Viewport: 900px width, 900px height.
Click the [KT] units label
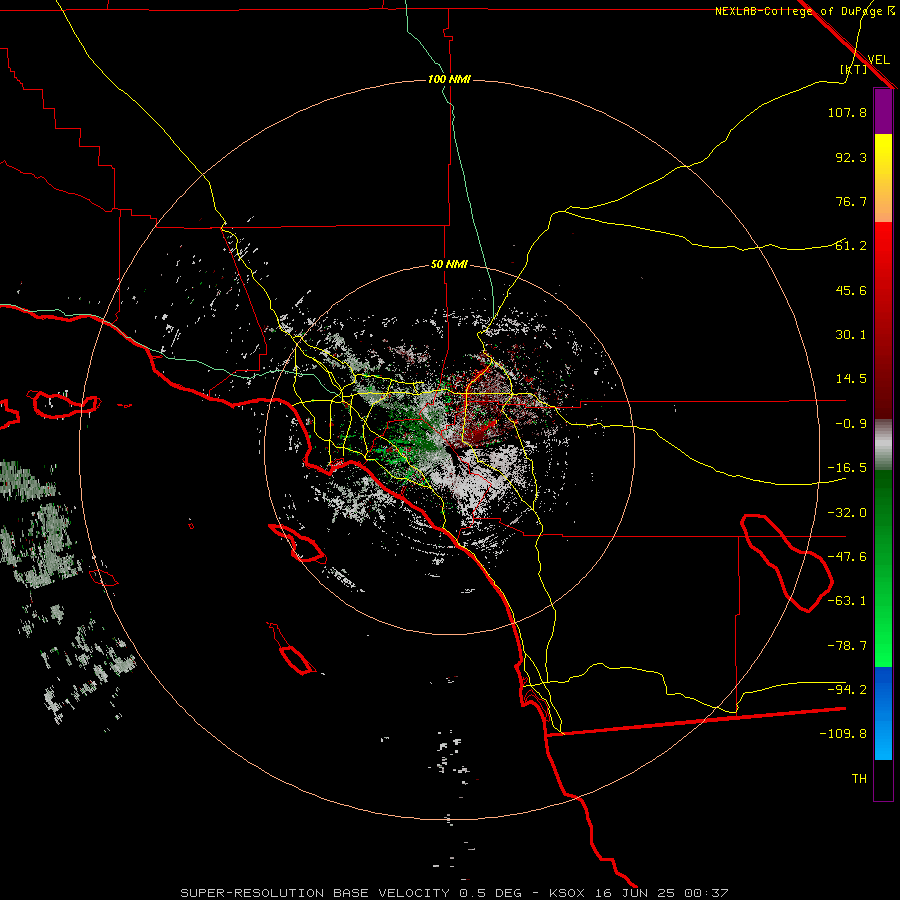854,69
